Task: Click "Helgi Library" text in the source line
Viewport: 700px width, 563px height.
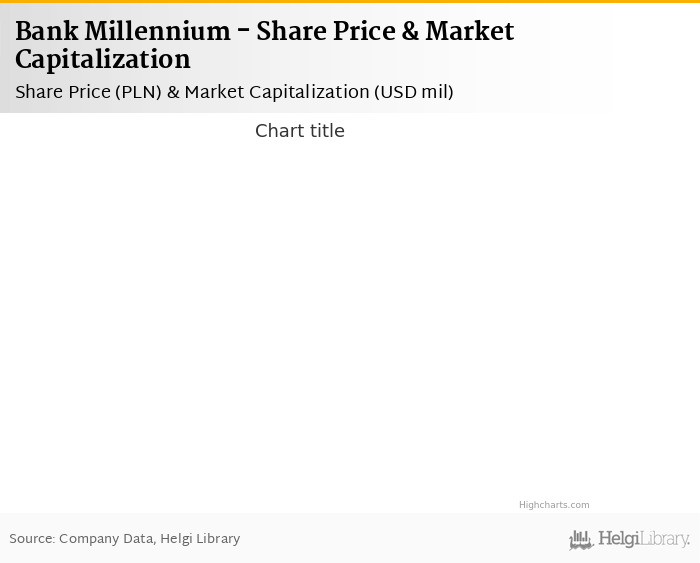Action: [x=200, y=539]
